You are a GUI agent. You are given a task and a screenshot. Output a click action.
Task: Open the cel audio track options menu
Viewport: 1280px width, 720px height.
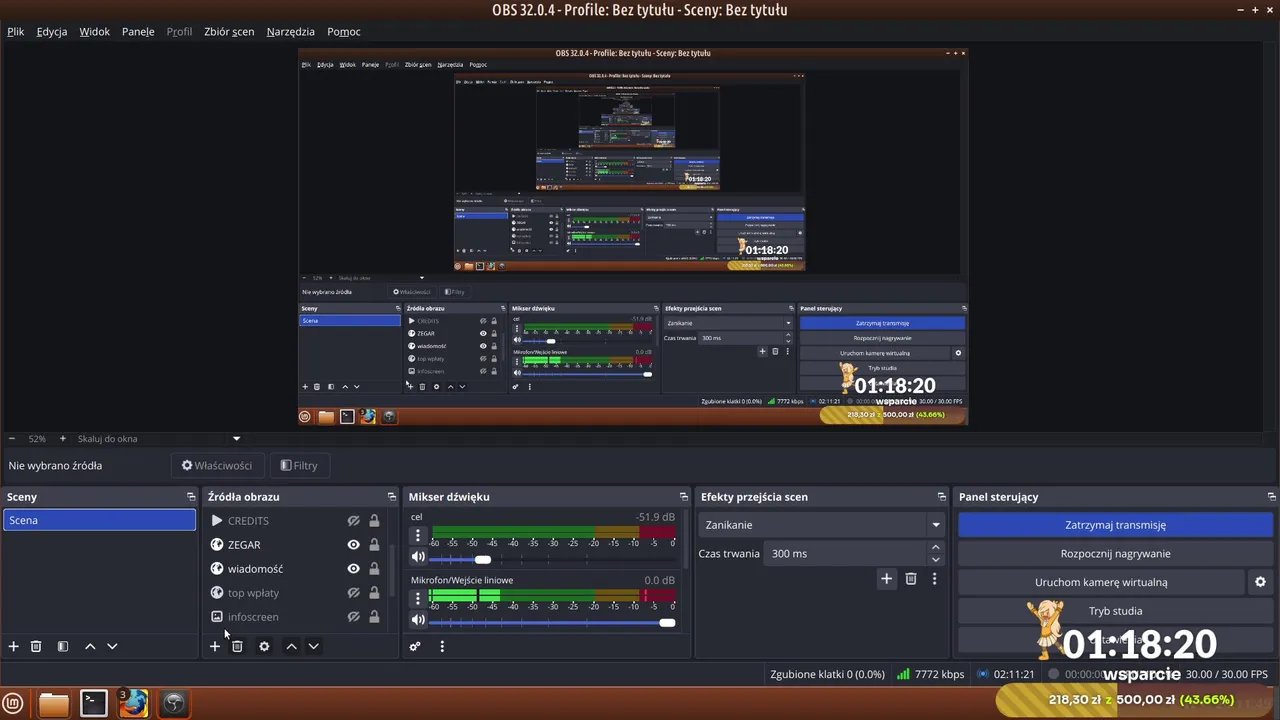pyautogui.click(x=418, y=536)
